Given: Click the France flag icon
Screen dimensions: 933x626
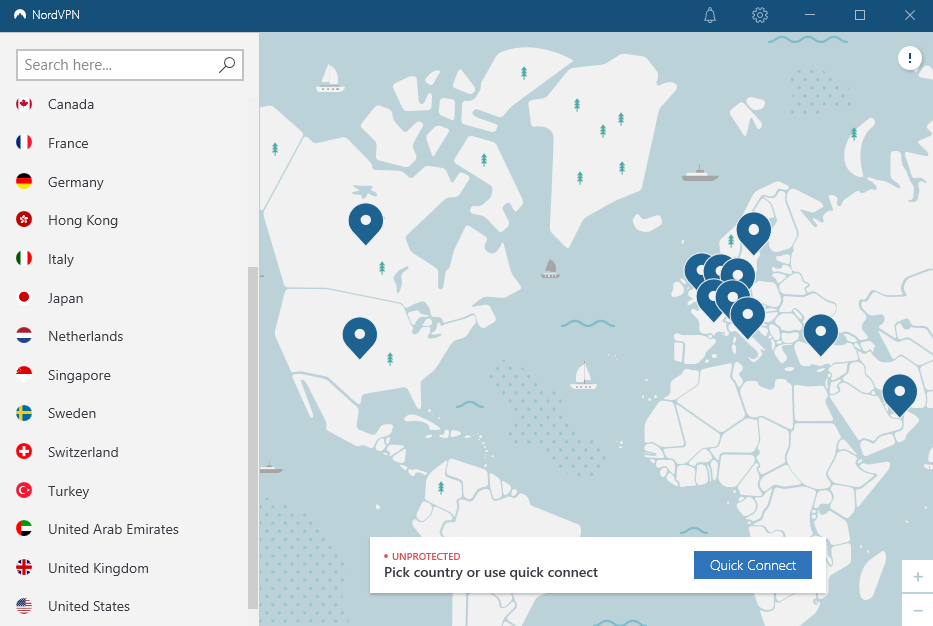Looking at the screenshot, I should [x=24, y=142].
